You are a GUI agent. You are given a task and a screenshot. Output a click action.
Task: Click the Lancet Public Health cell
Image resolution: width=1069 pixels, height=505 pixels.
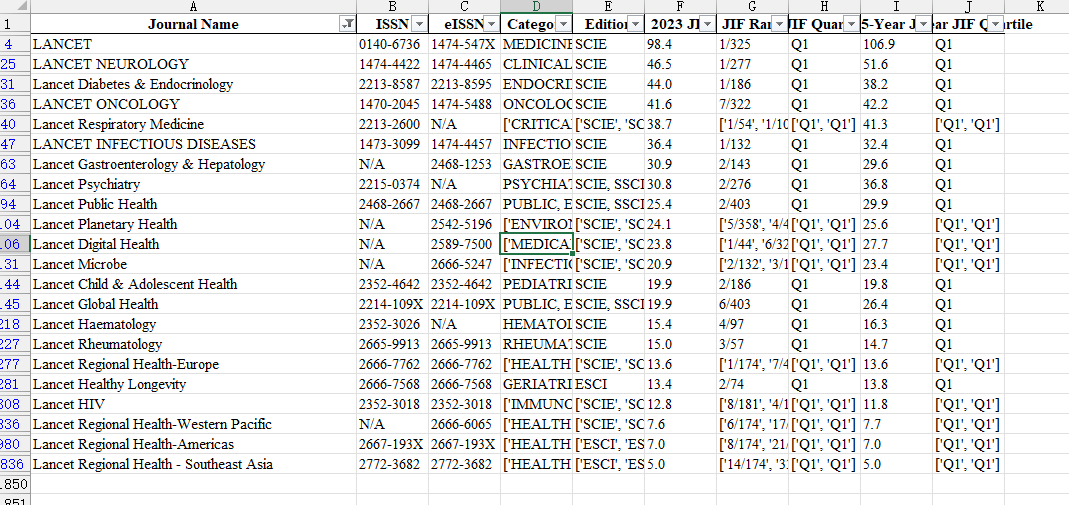[194, 204]
